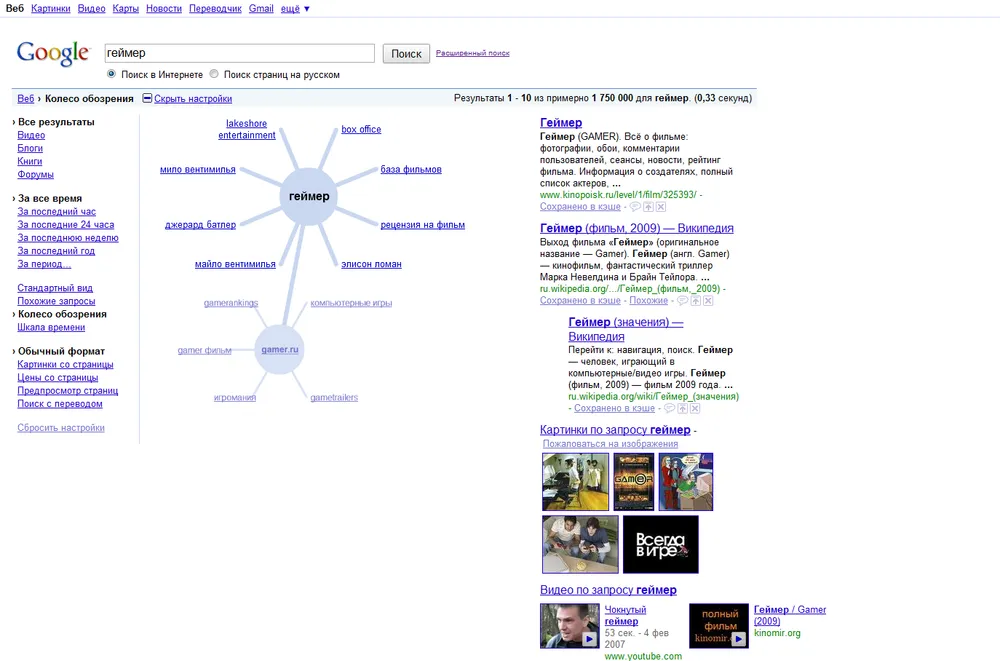Enable Предпросмотр страниц option
The height and width of the screenshot is (661, 1000).
68,390
